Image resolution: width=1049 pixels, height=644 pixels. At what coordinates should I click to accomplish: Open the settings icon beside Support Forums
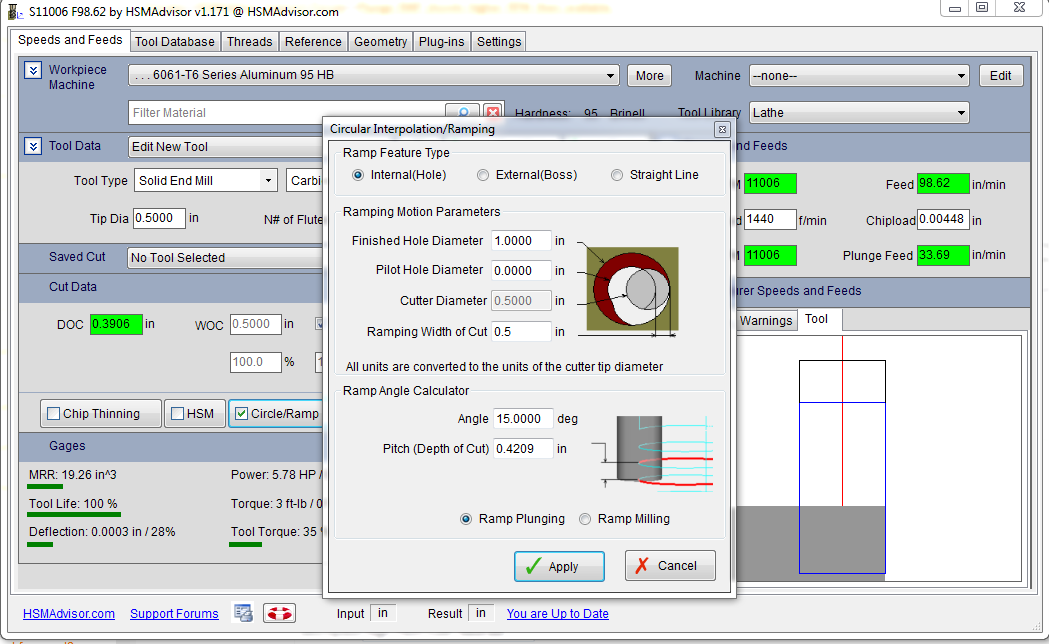(242, 613)
